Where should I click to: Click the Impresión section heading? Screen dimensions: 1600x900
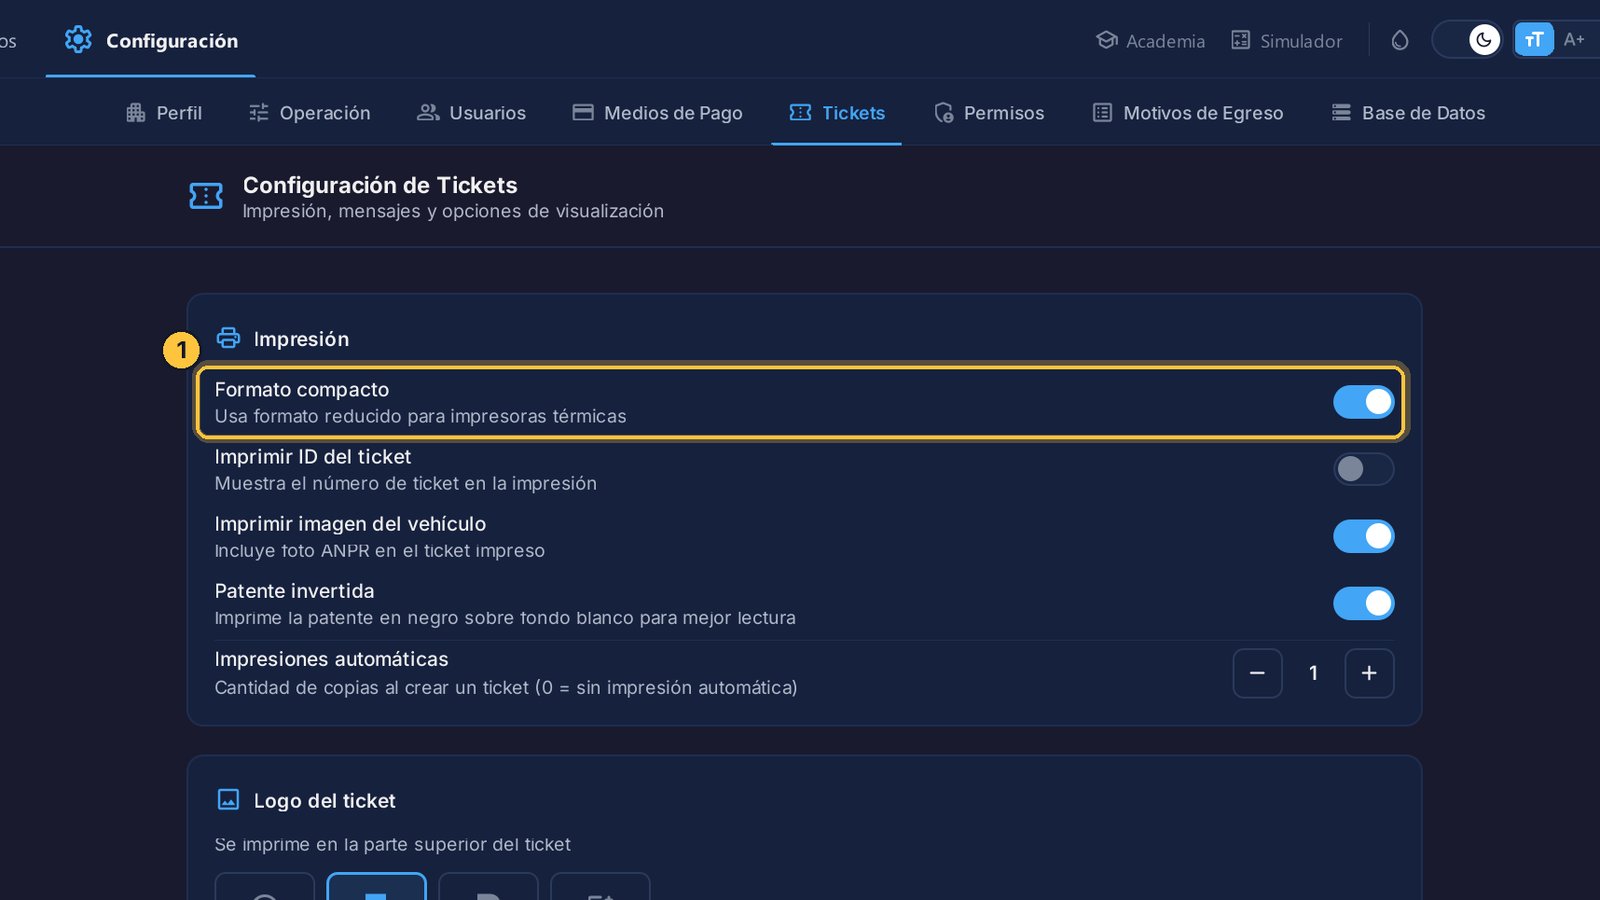coord(301,339)
